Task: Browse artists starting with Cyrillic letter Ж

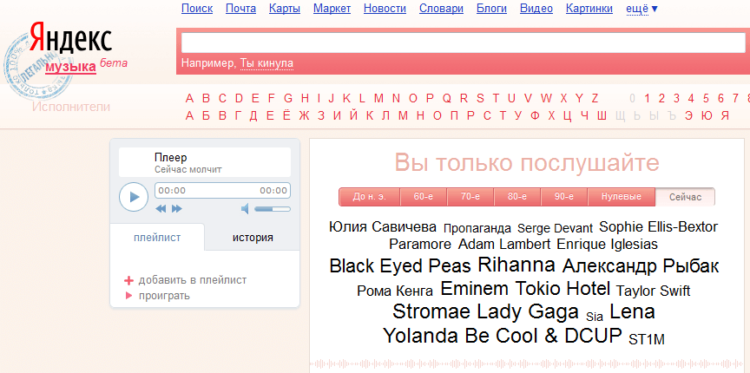Action: click(304, 116)
